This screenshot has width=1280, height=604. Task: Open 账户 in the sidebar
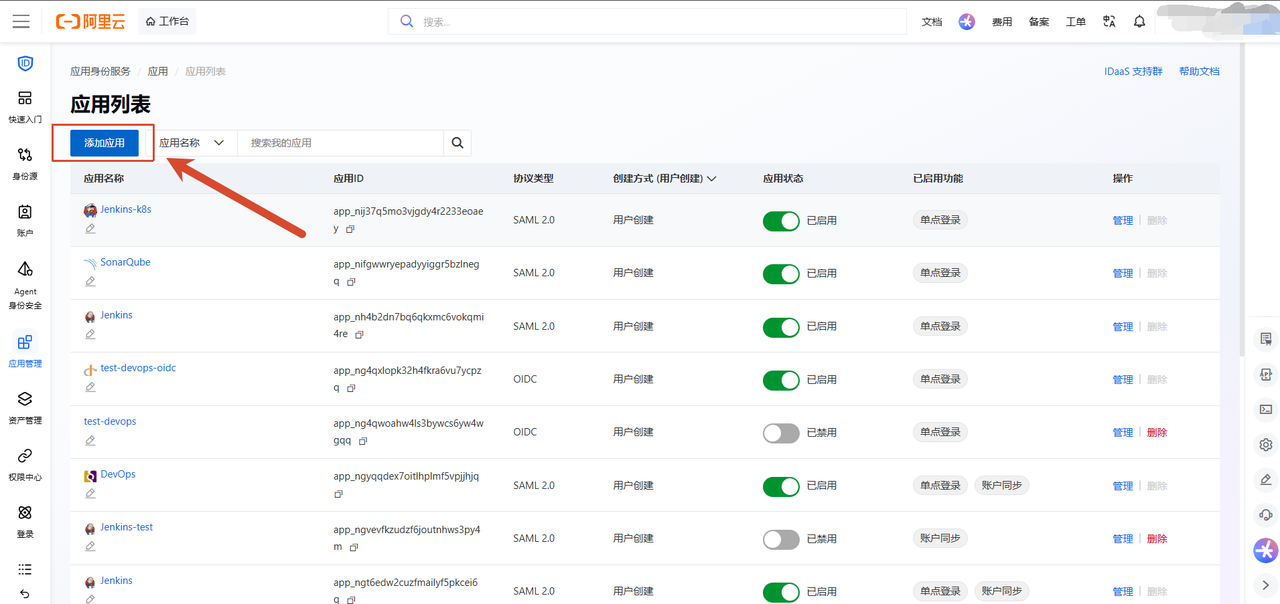point(25,221)
